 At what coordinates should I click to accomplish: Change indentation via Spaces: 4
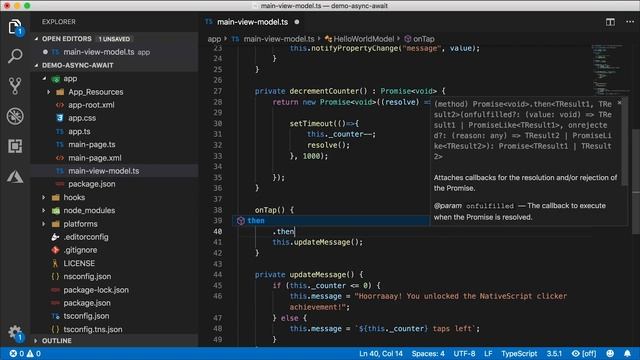click(428, 353)
